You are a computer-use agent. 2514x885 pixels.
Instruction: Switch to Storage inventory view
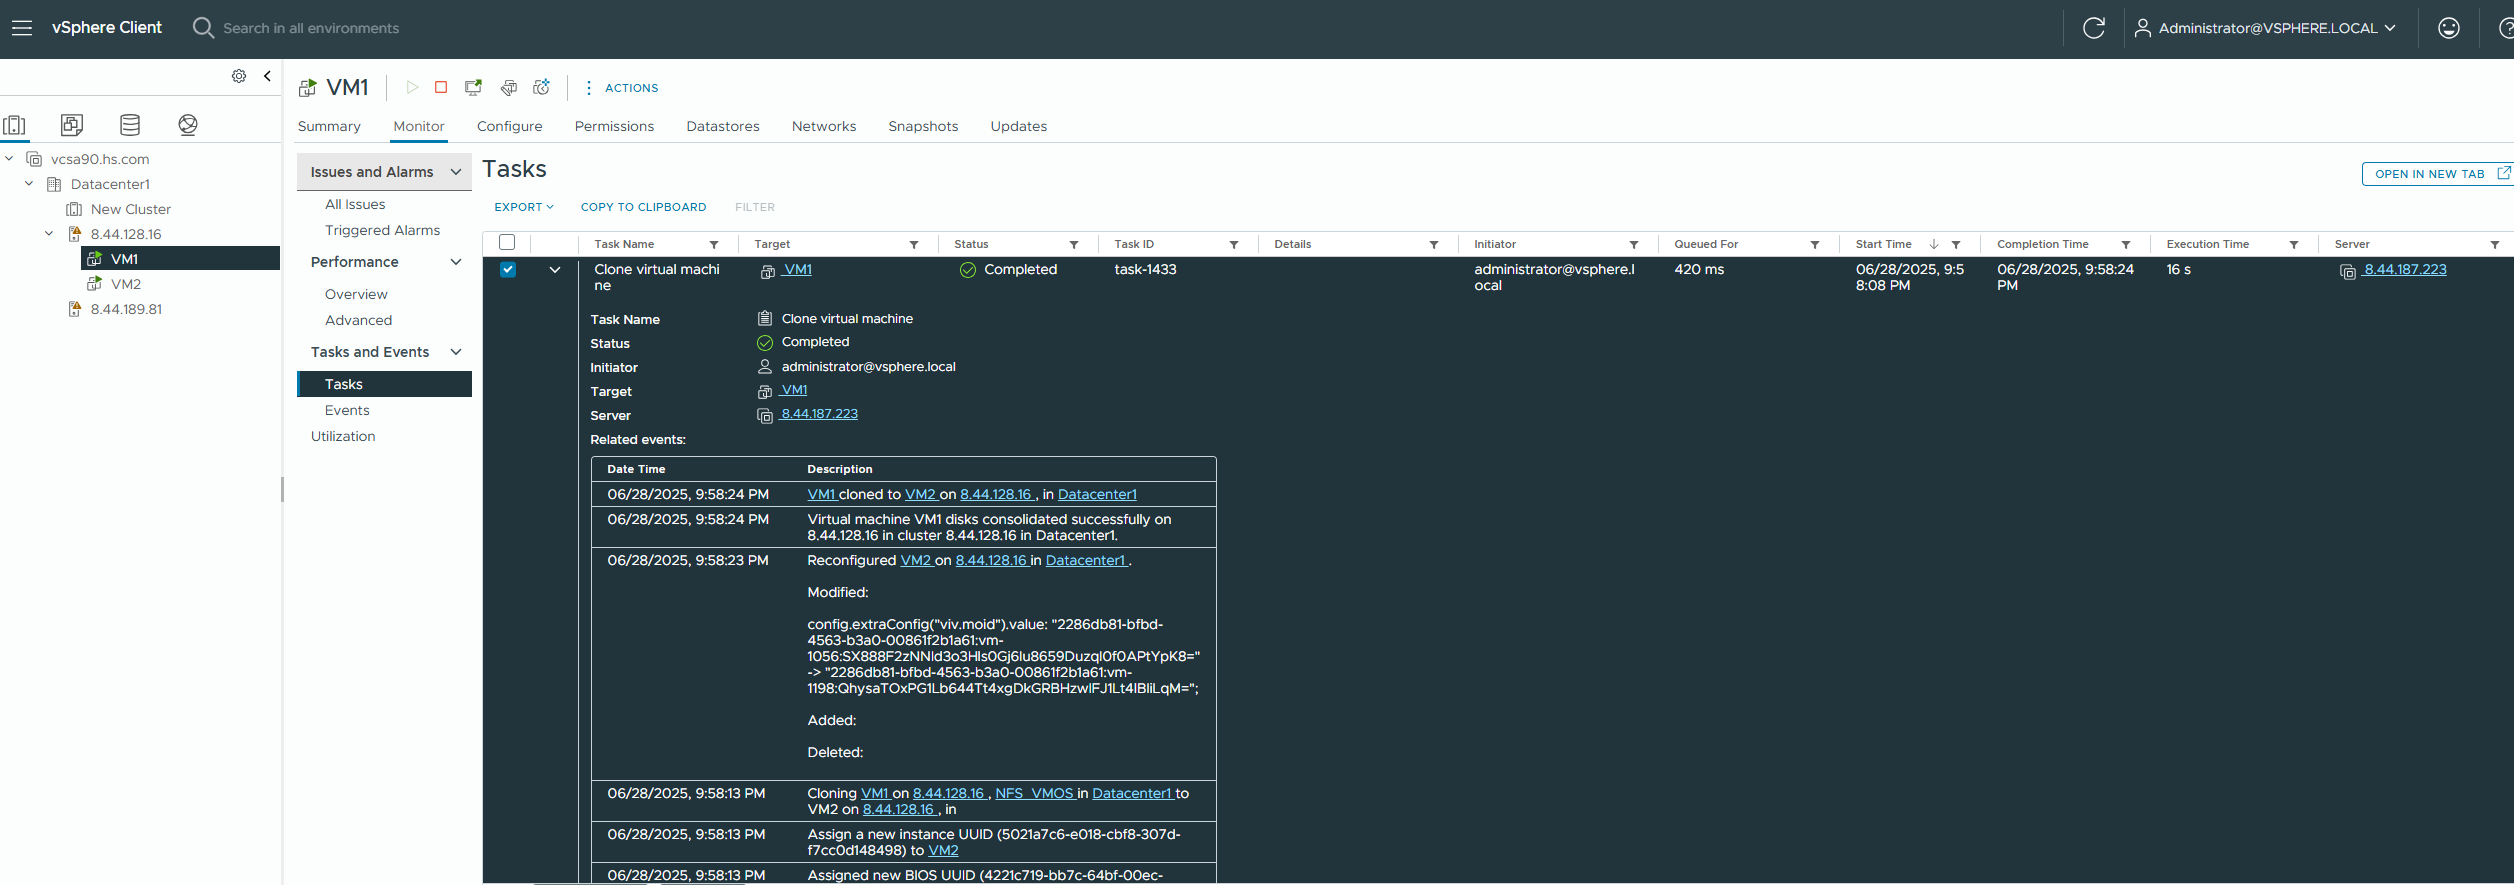[130, 125]
